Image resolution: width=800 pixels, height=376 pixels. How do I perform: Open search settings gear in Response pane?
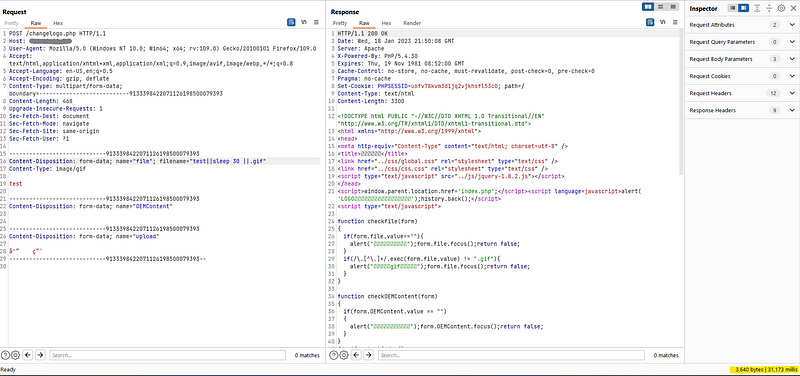[343, 355]
